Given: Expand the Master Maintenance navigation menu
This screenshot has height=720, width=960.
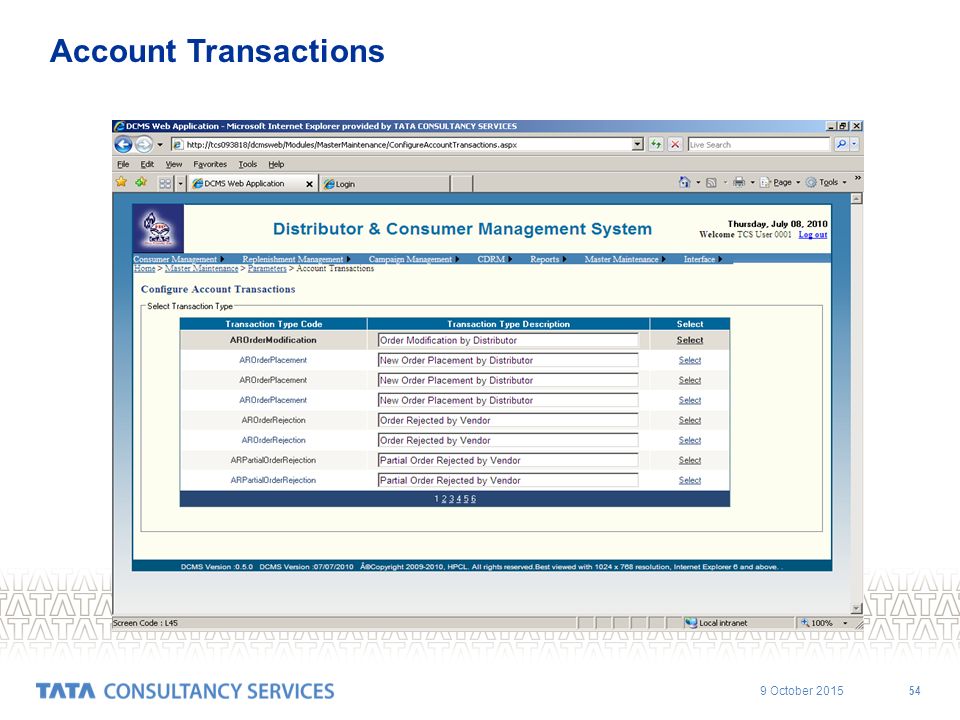Looking at the screenshot, I should click(624, 259).
